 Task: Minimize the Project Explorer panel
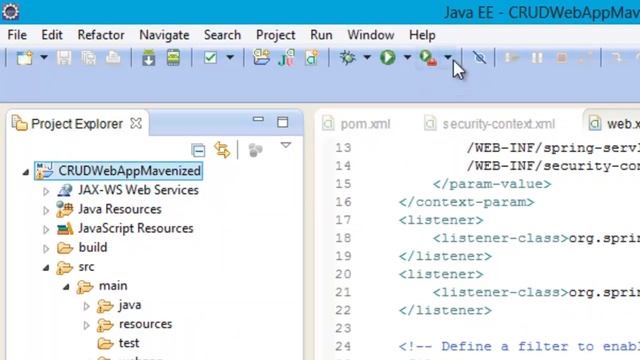(258, 120)
